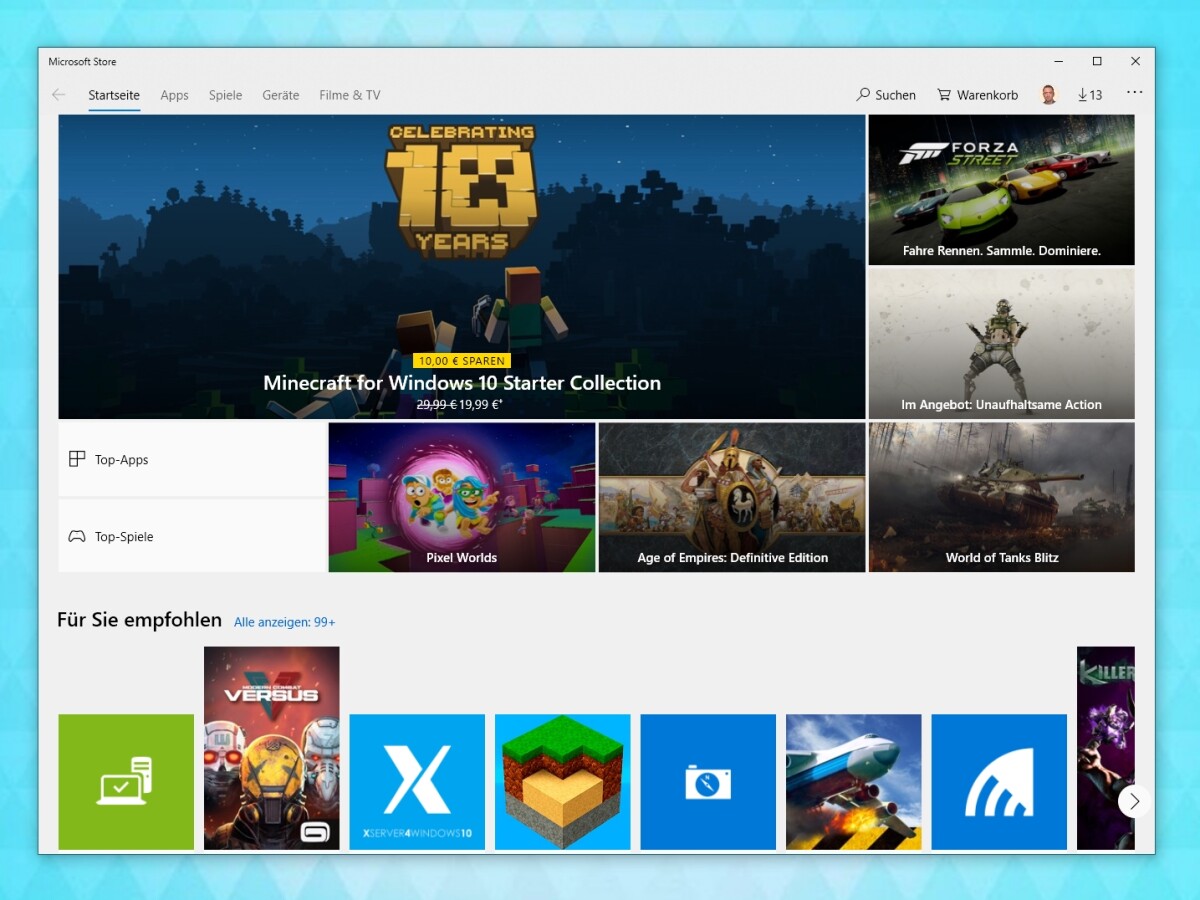
Task: Open the Apps tab
Action: tap(174, 95)
